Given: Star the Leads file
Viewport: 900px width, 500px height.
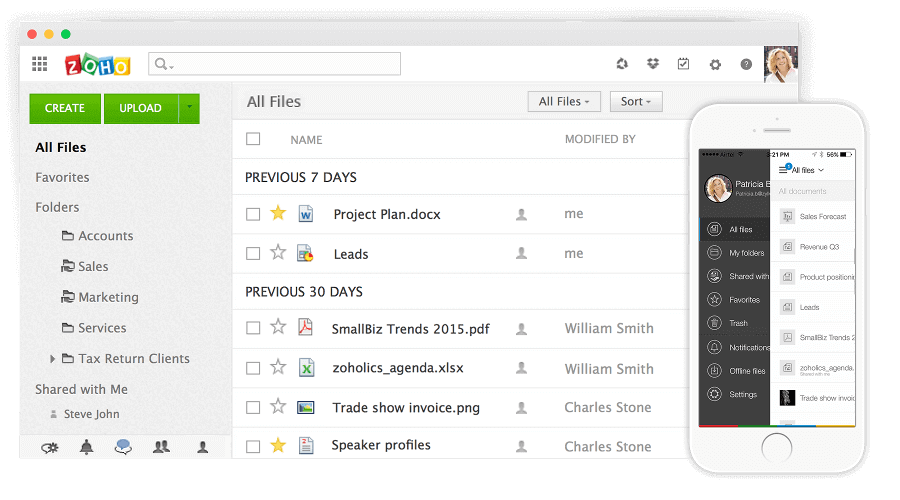Looking at the screenshot, I should coord(278,253).
